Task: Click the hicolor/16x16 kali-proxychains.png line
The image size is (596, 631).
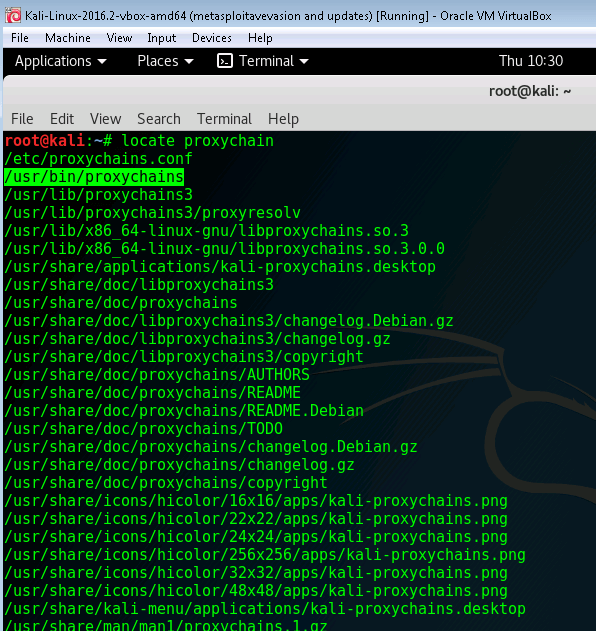Action: click(x=256, y=501)
